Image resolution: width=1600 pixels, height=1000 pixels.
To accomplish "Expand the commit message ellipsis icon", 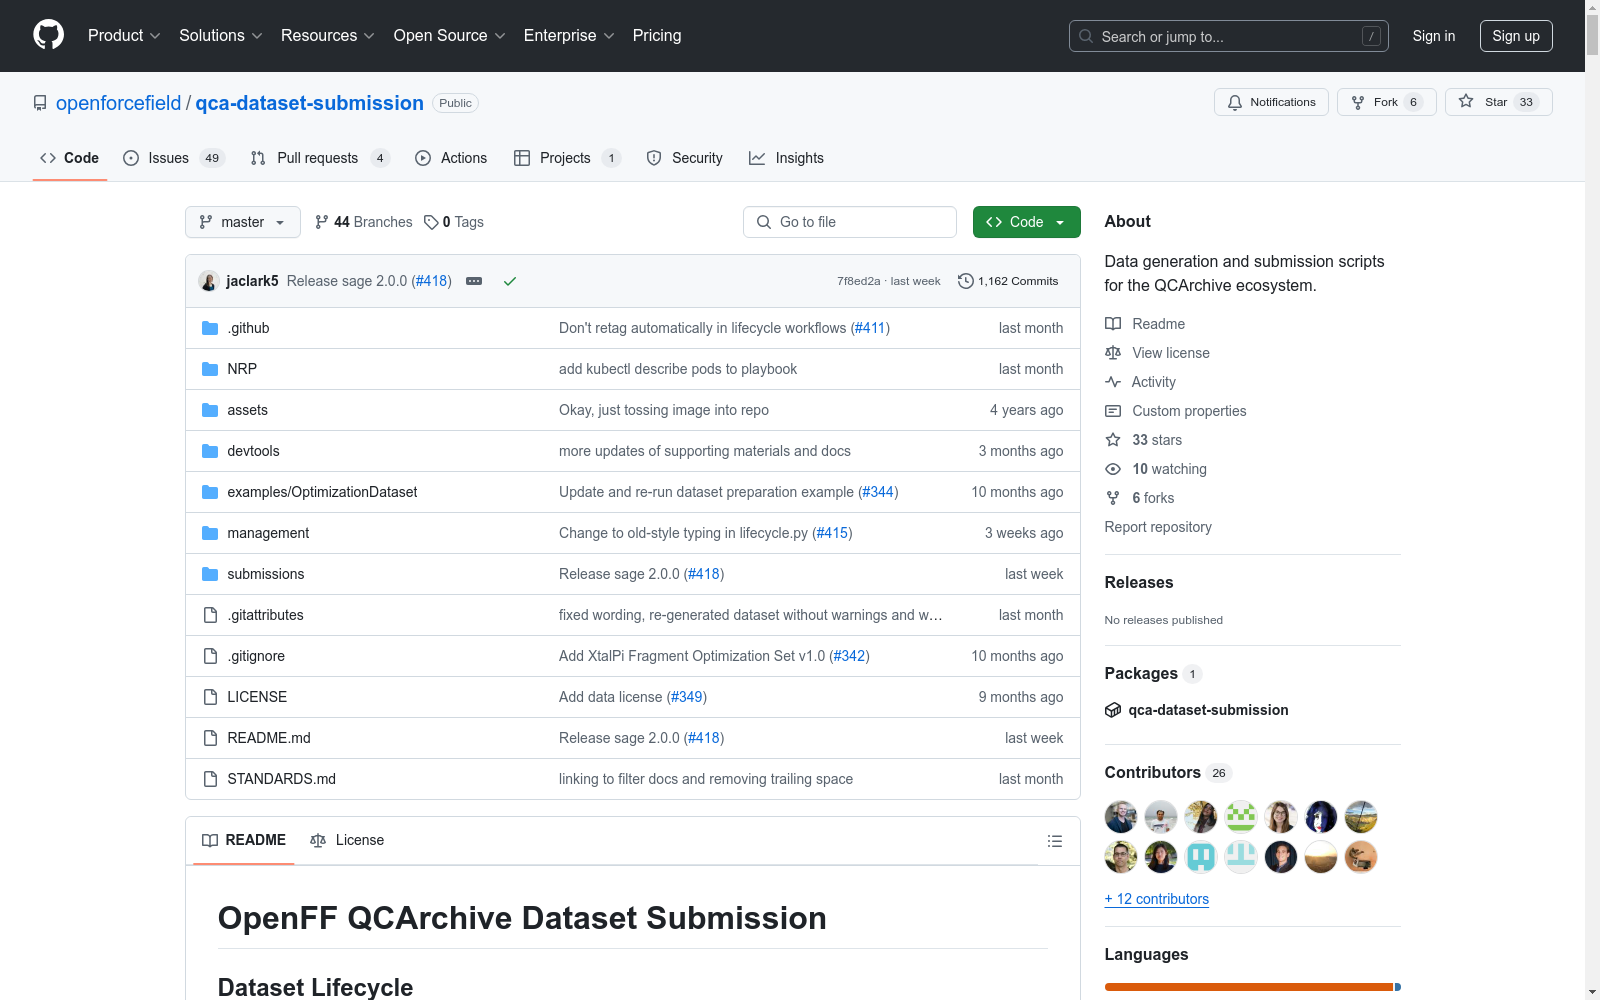I will [474, 281].
